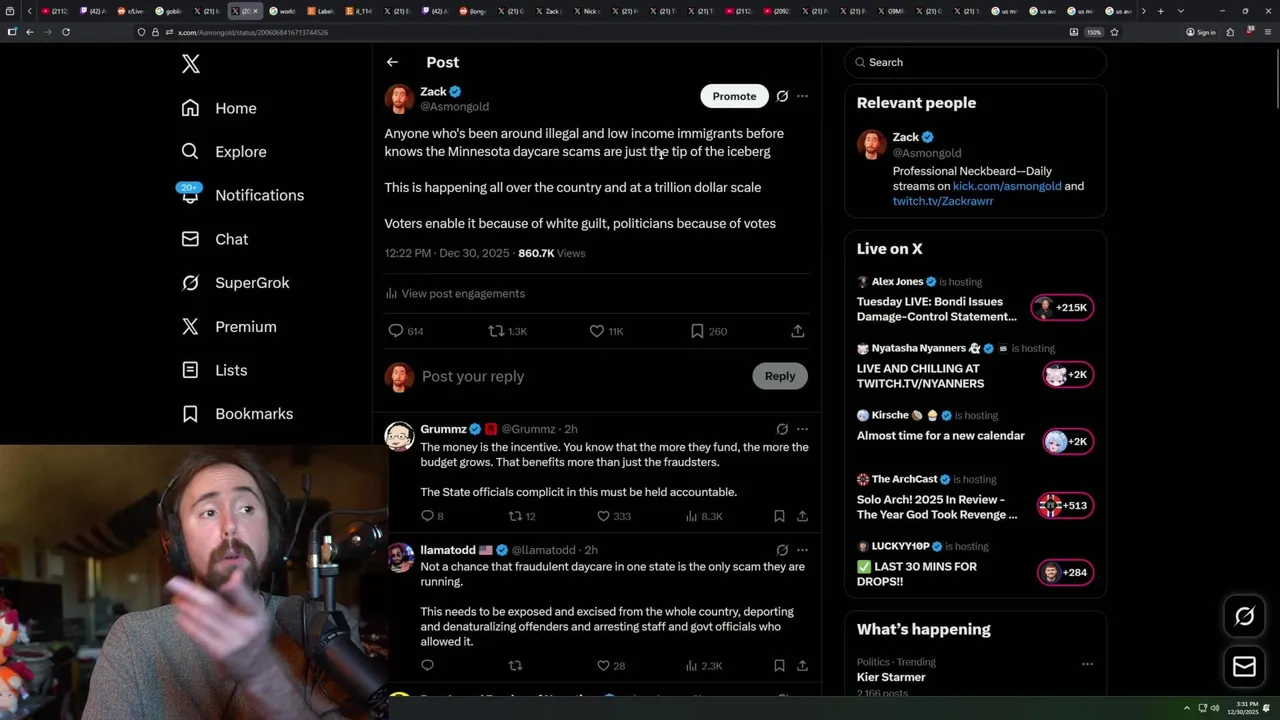Open the browser hamburger menu

click(x=1267, y=32)
